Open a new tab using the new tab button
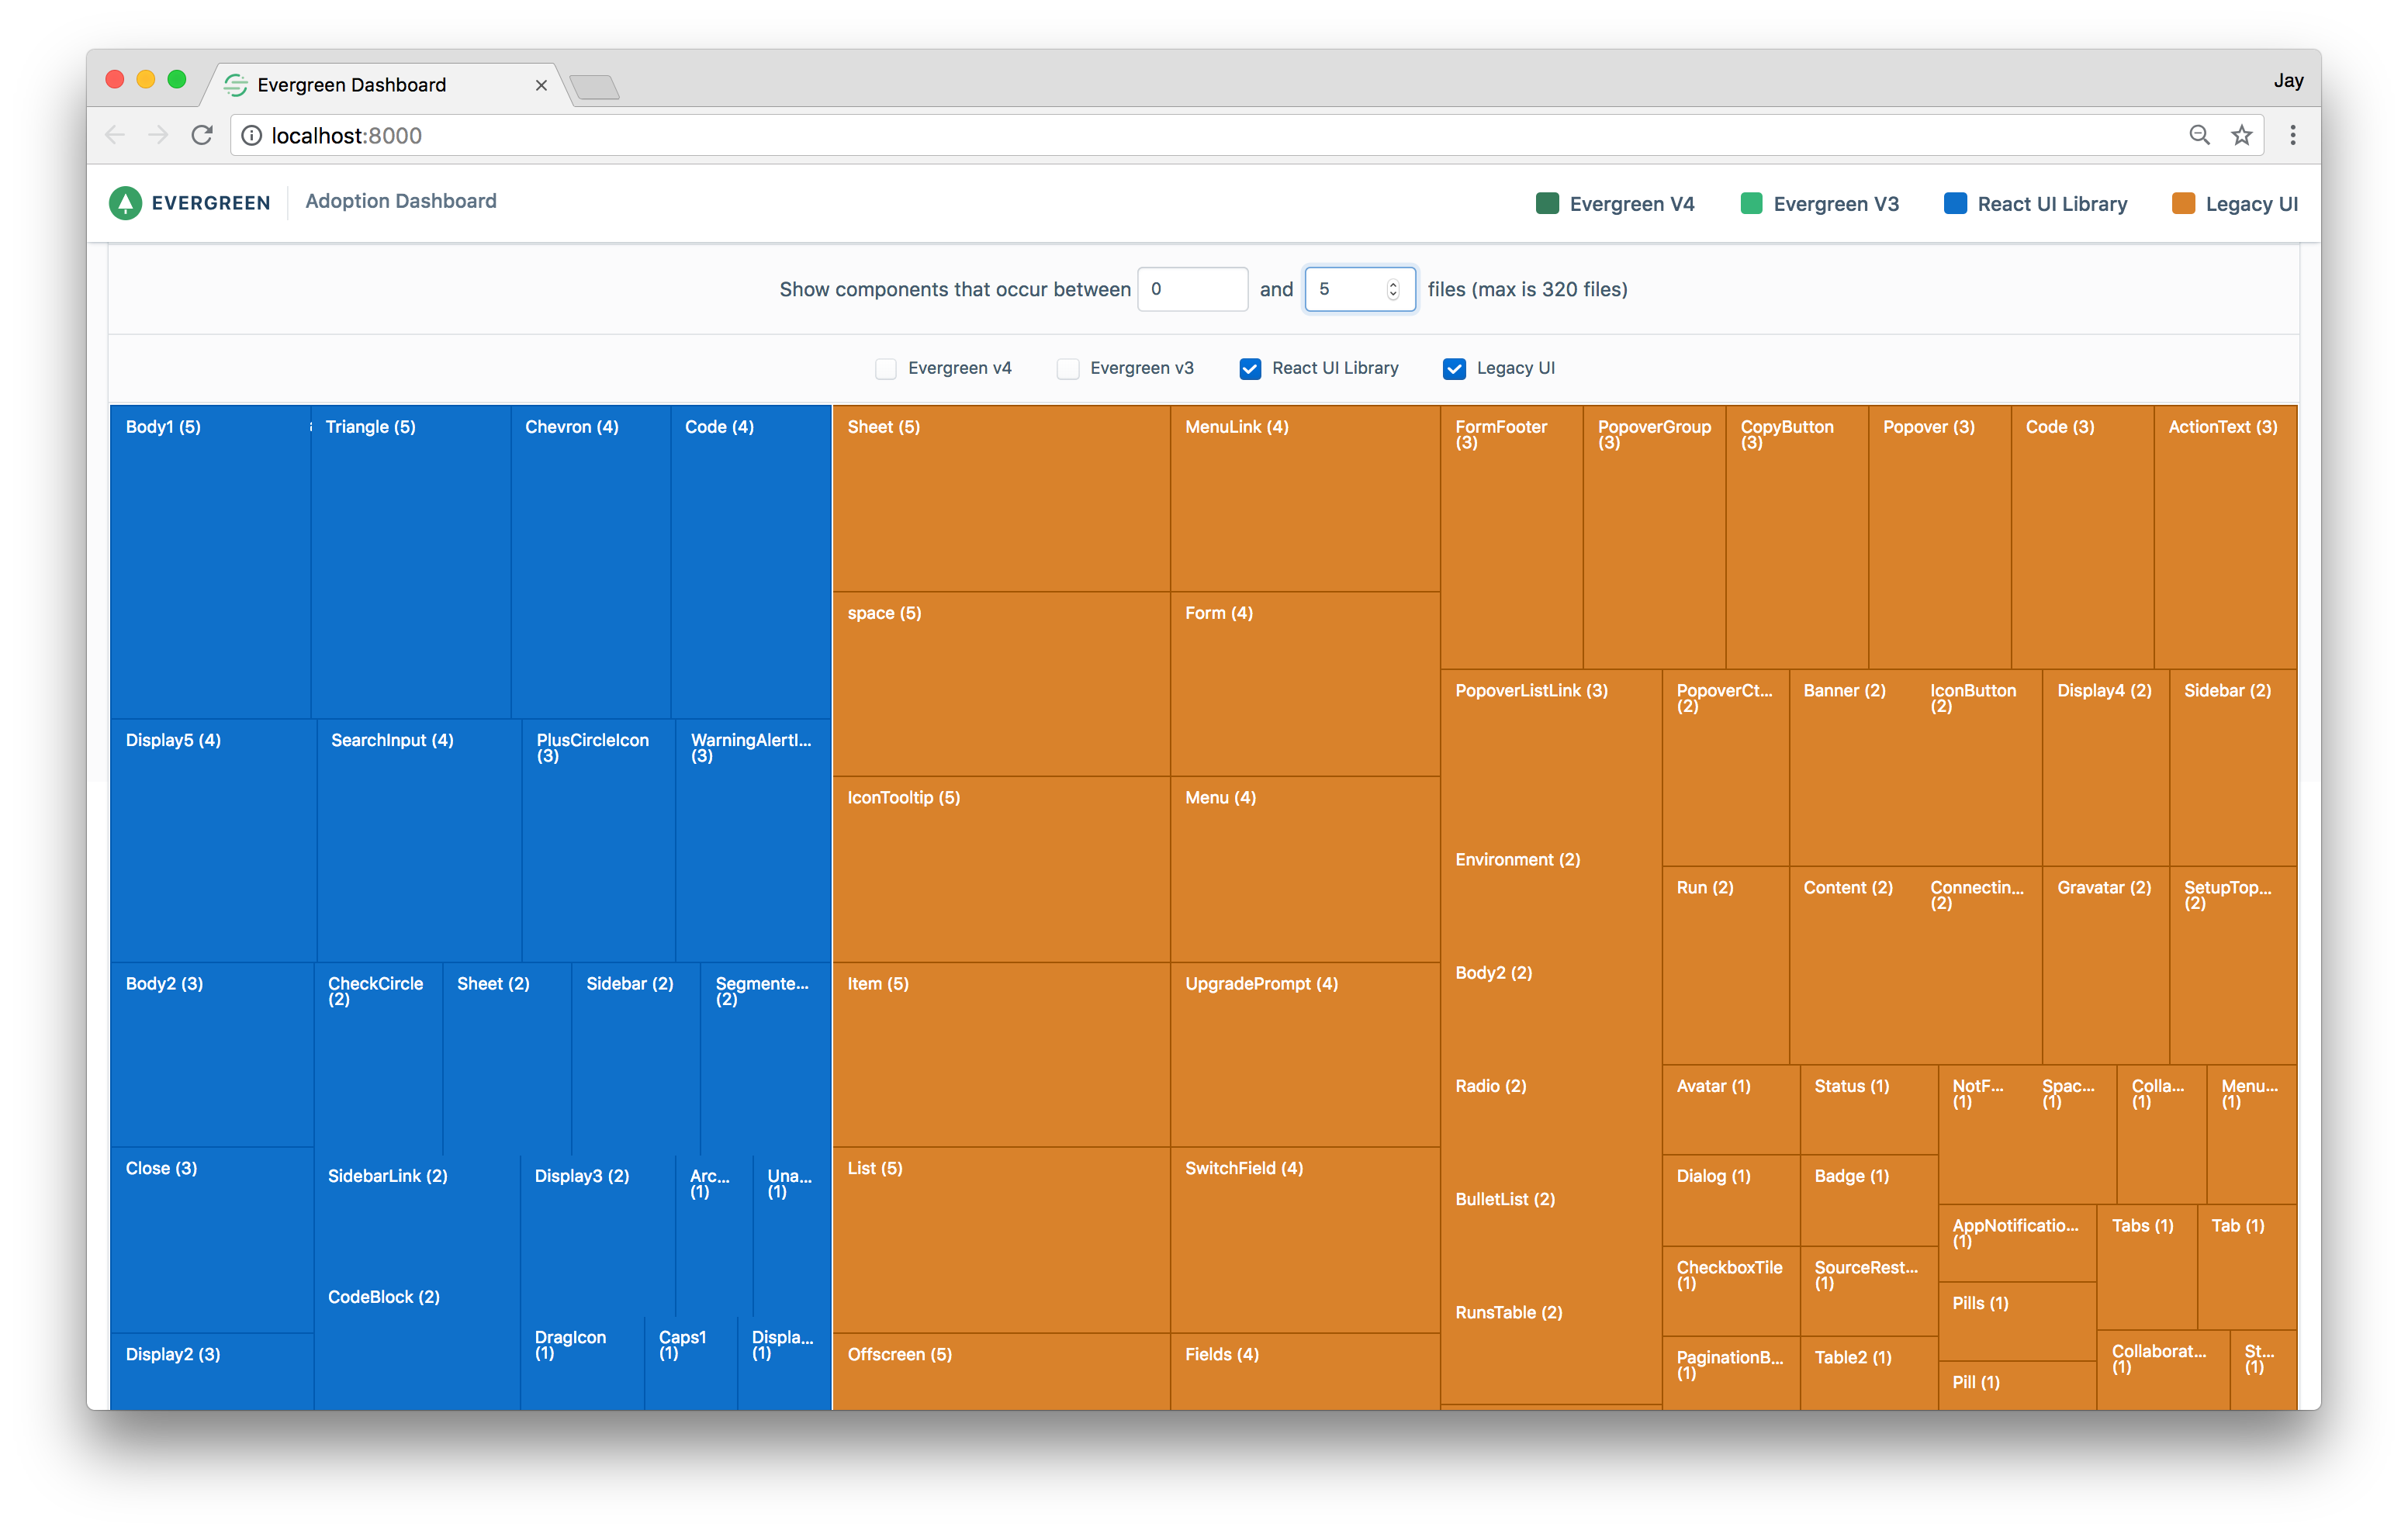 (x=596, y=88)
